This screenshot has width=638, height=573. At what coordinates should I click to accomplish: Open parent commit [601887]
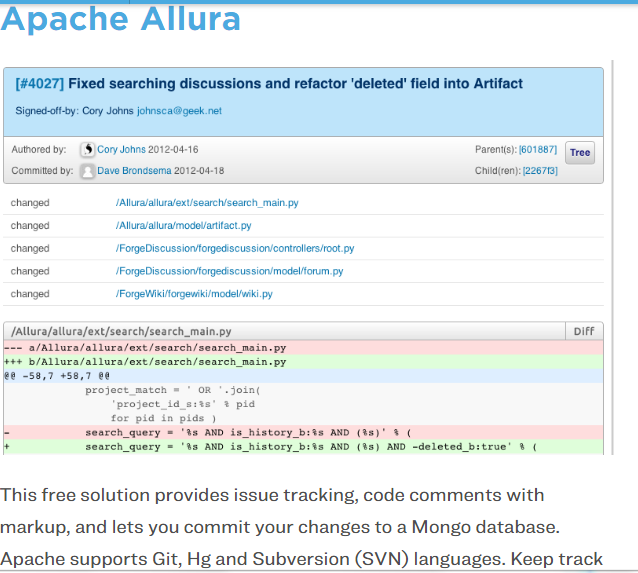537,149
